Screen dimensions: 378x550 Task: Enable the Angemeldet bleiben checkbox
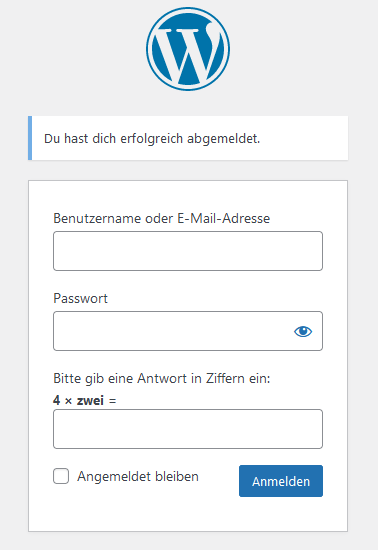(61, 476)
